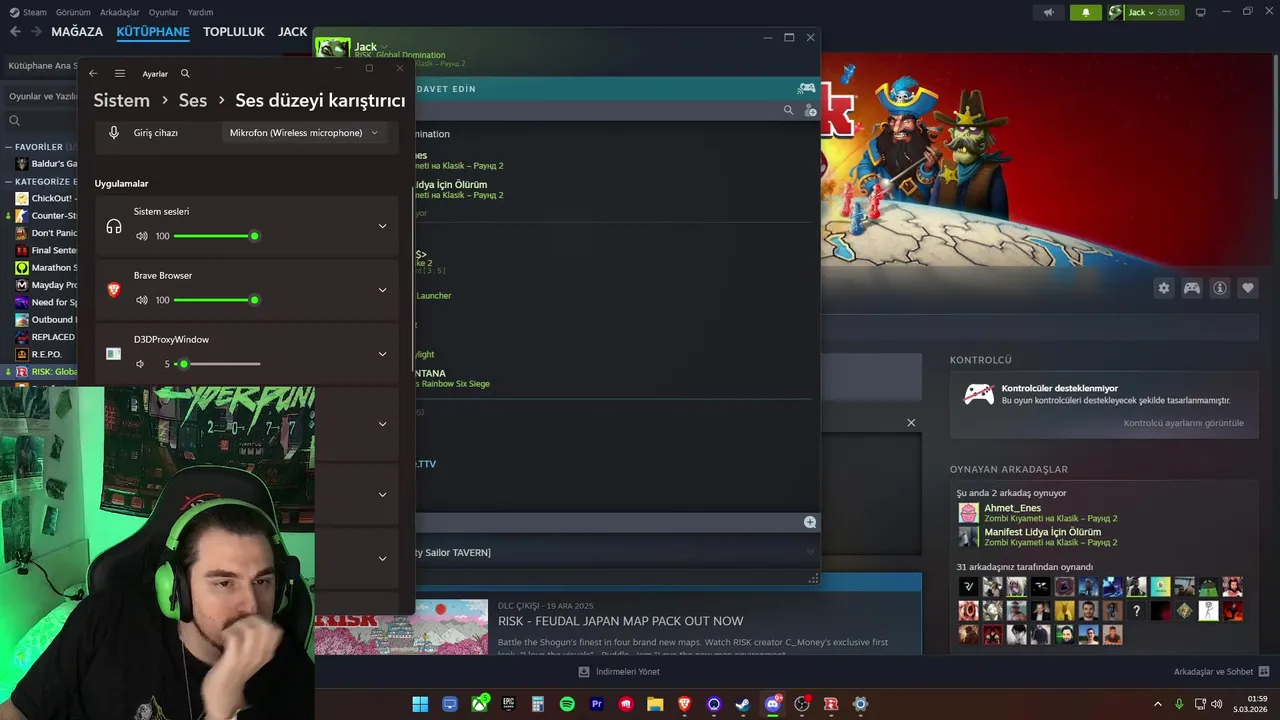Click the RISK game icon in taskbar

point(830,704)
